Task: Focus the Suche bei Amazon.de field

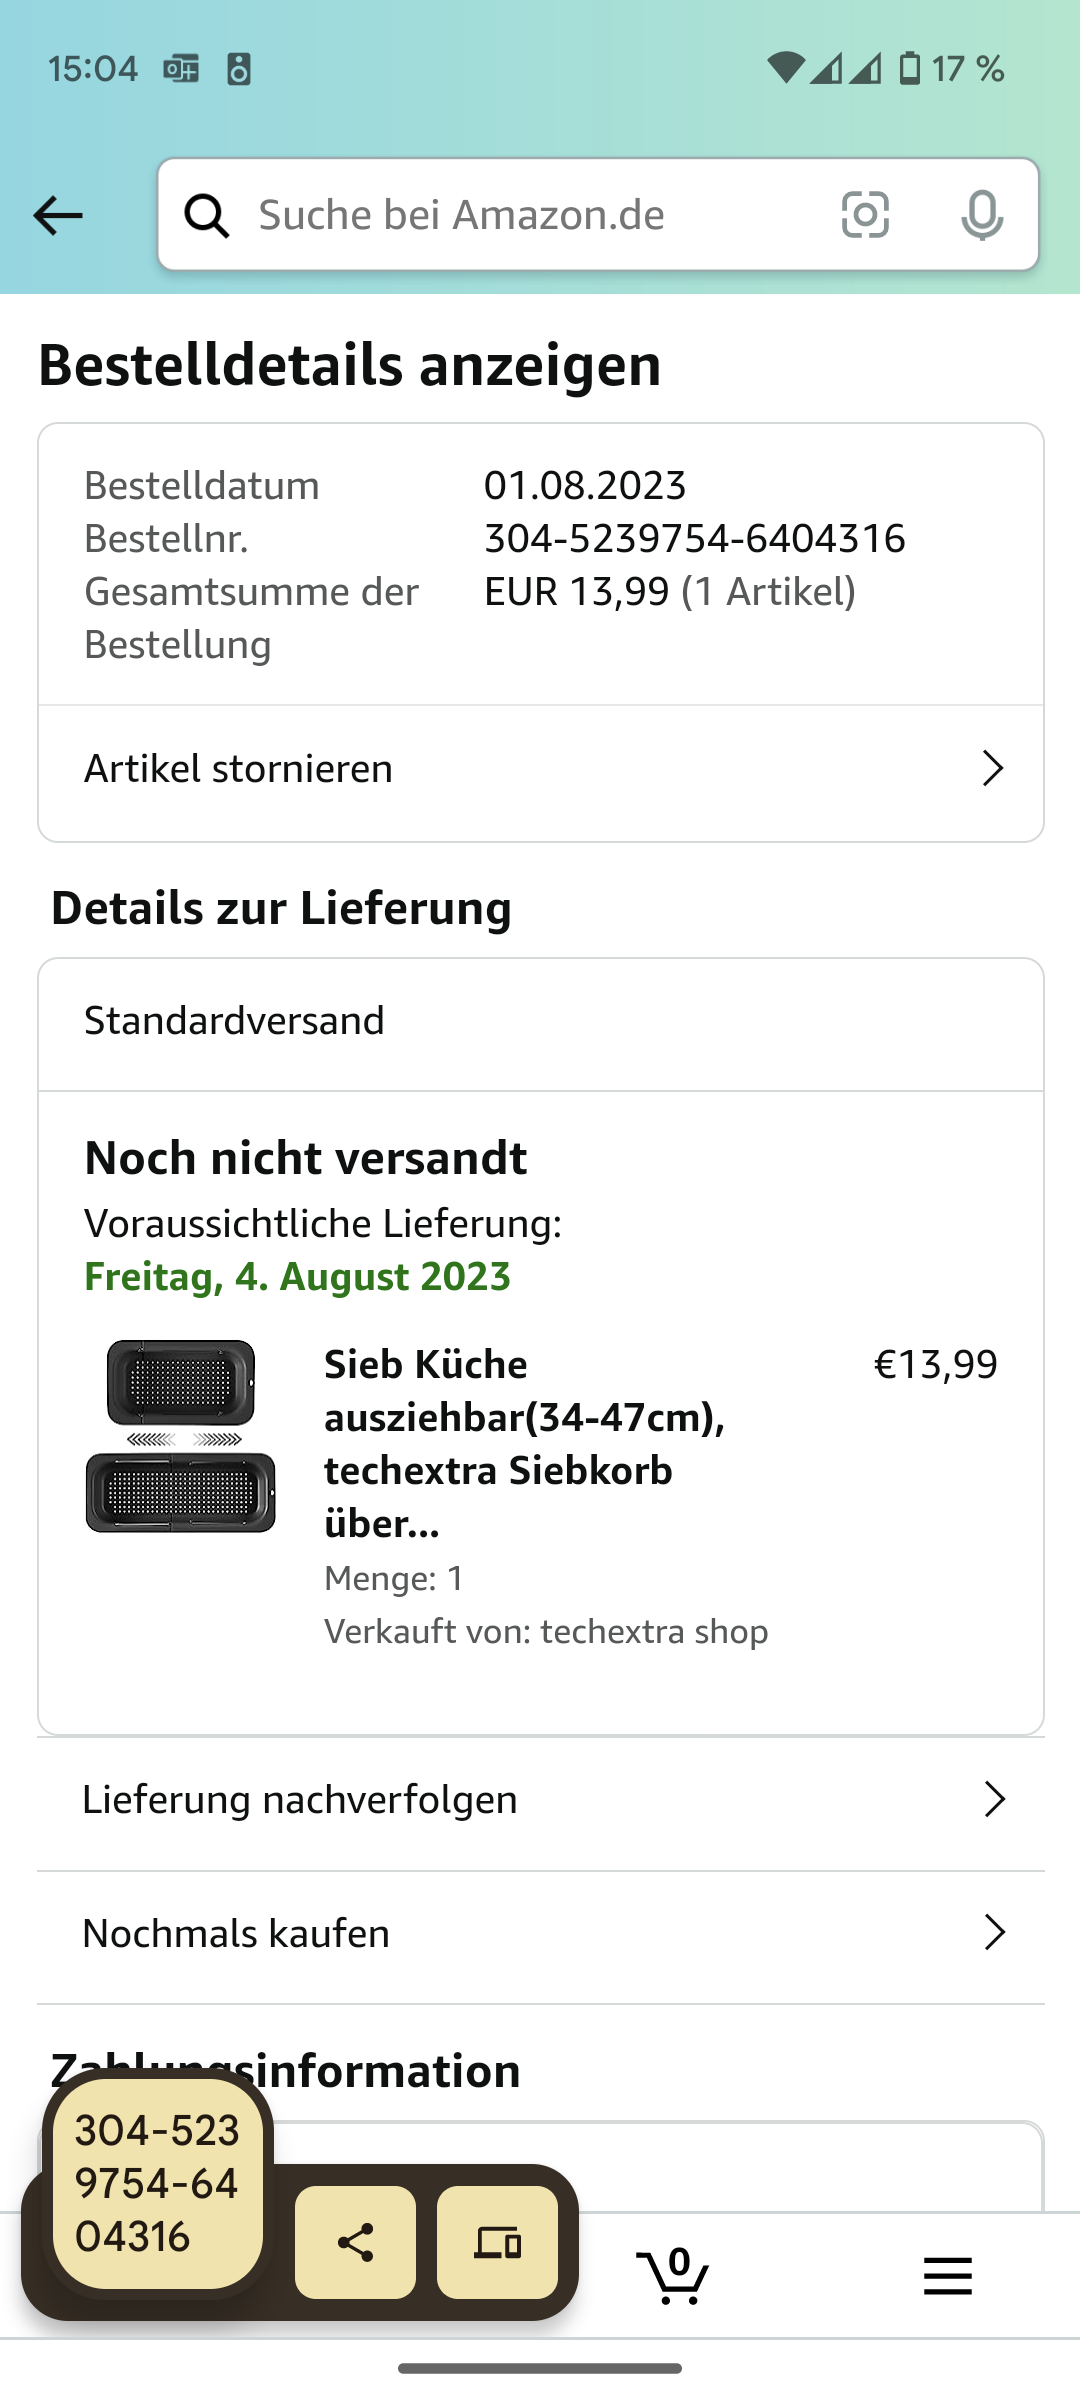Action: coord(530,215)
